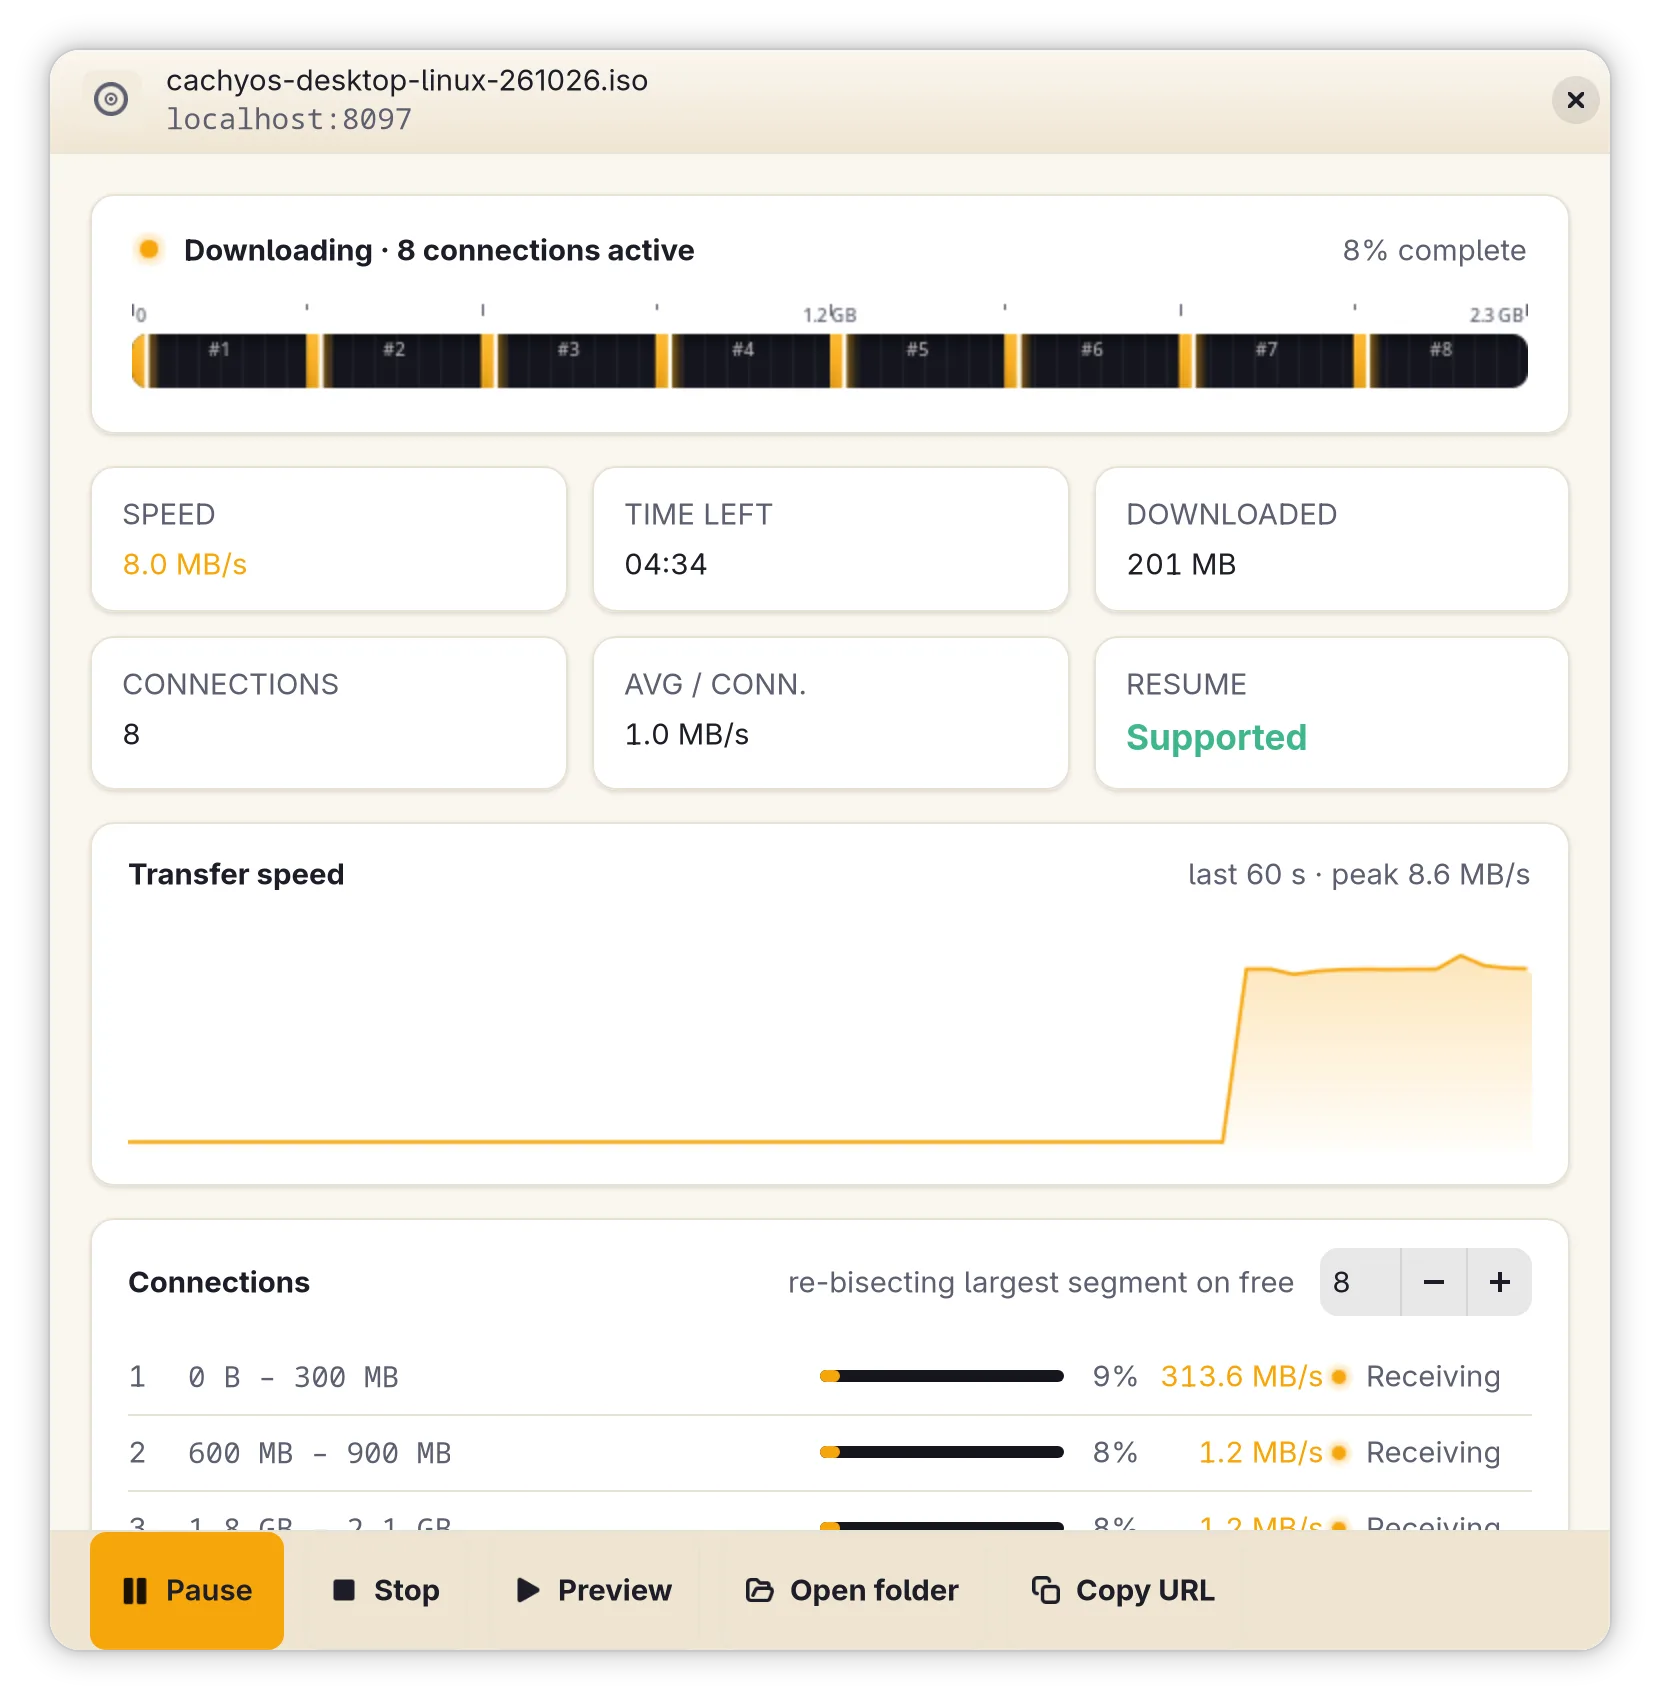
Task: Increase the connection count with plus
Action: point(1499,1282)
